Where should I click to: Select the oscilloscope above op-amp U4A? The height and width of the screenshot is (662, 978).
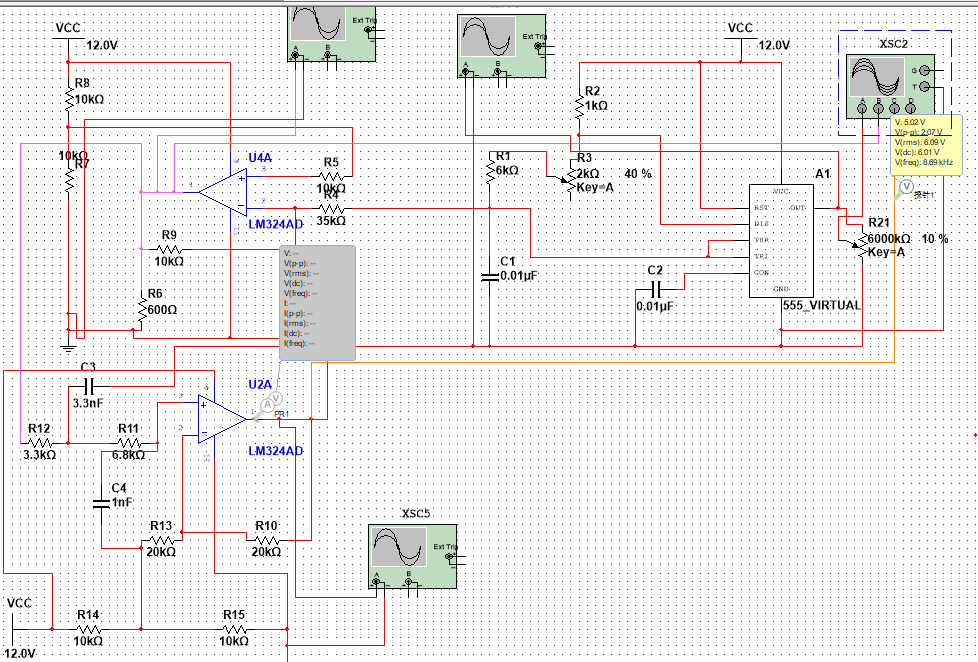pos(332,33)
